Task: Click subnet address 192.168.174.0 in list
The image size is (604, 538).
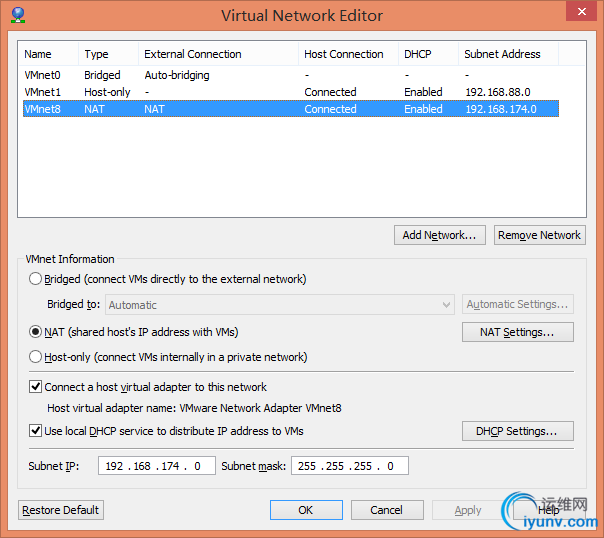Action: click(x=501, y=109)
